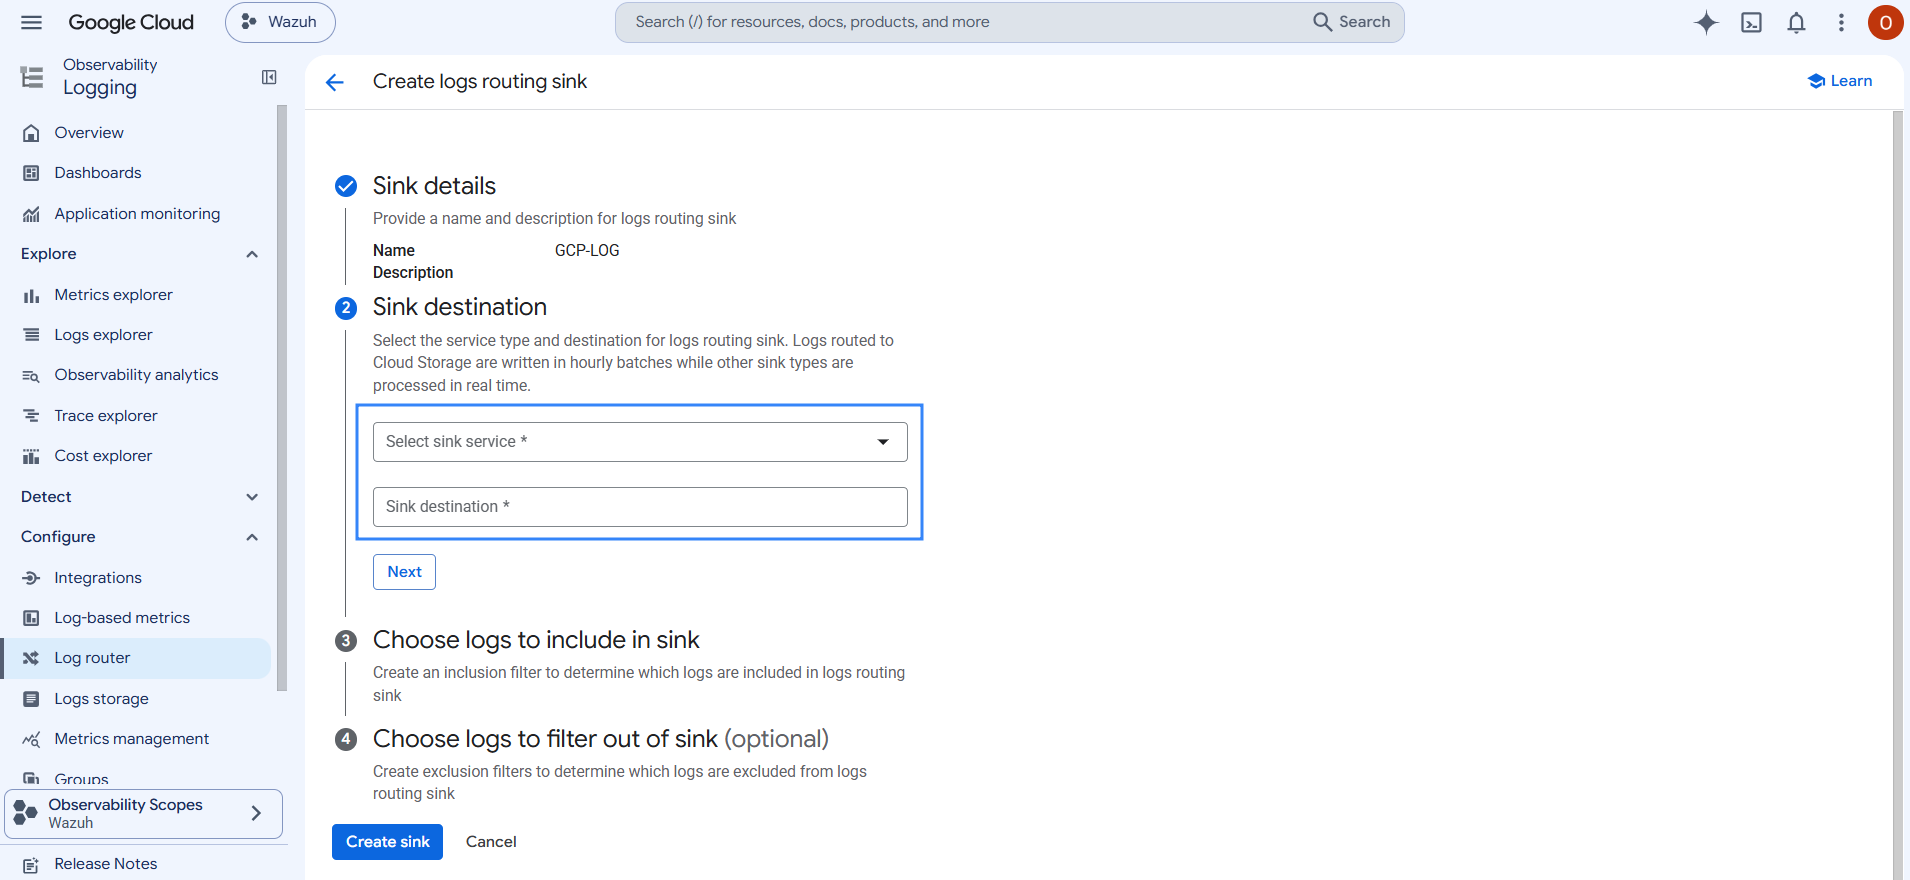Screen dimensions: 1910x880
Task: Collapse the Configure section
Action: click(252, 537)
